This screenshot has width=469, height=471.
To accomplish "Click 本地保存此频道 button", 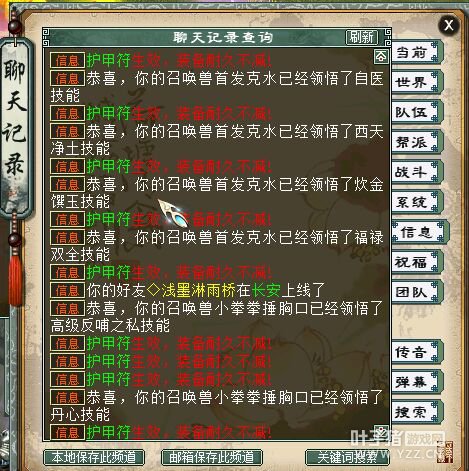I will [94, 457].
